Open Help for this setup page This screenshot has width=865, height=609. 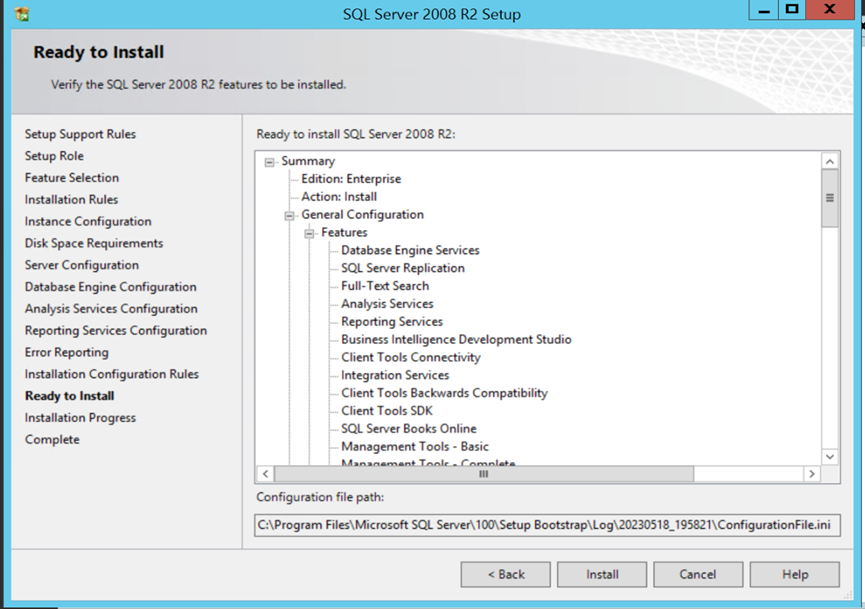794,574
